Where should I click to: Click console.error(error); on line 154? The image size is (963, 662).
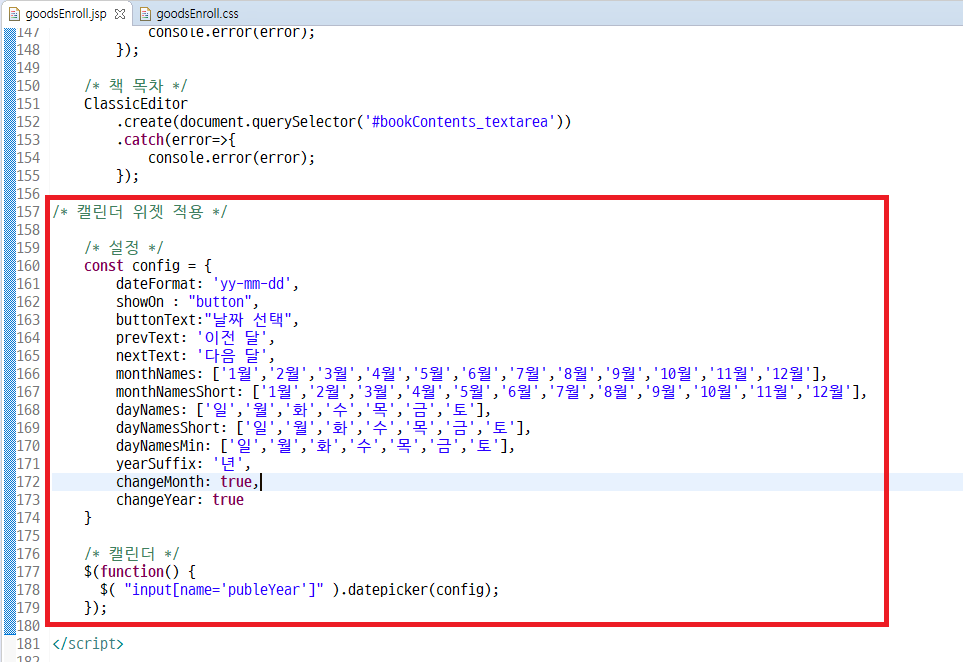click(232, 158)
